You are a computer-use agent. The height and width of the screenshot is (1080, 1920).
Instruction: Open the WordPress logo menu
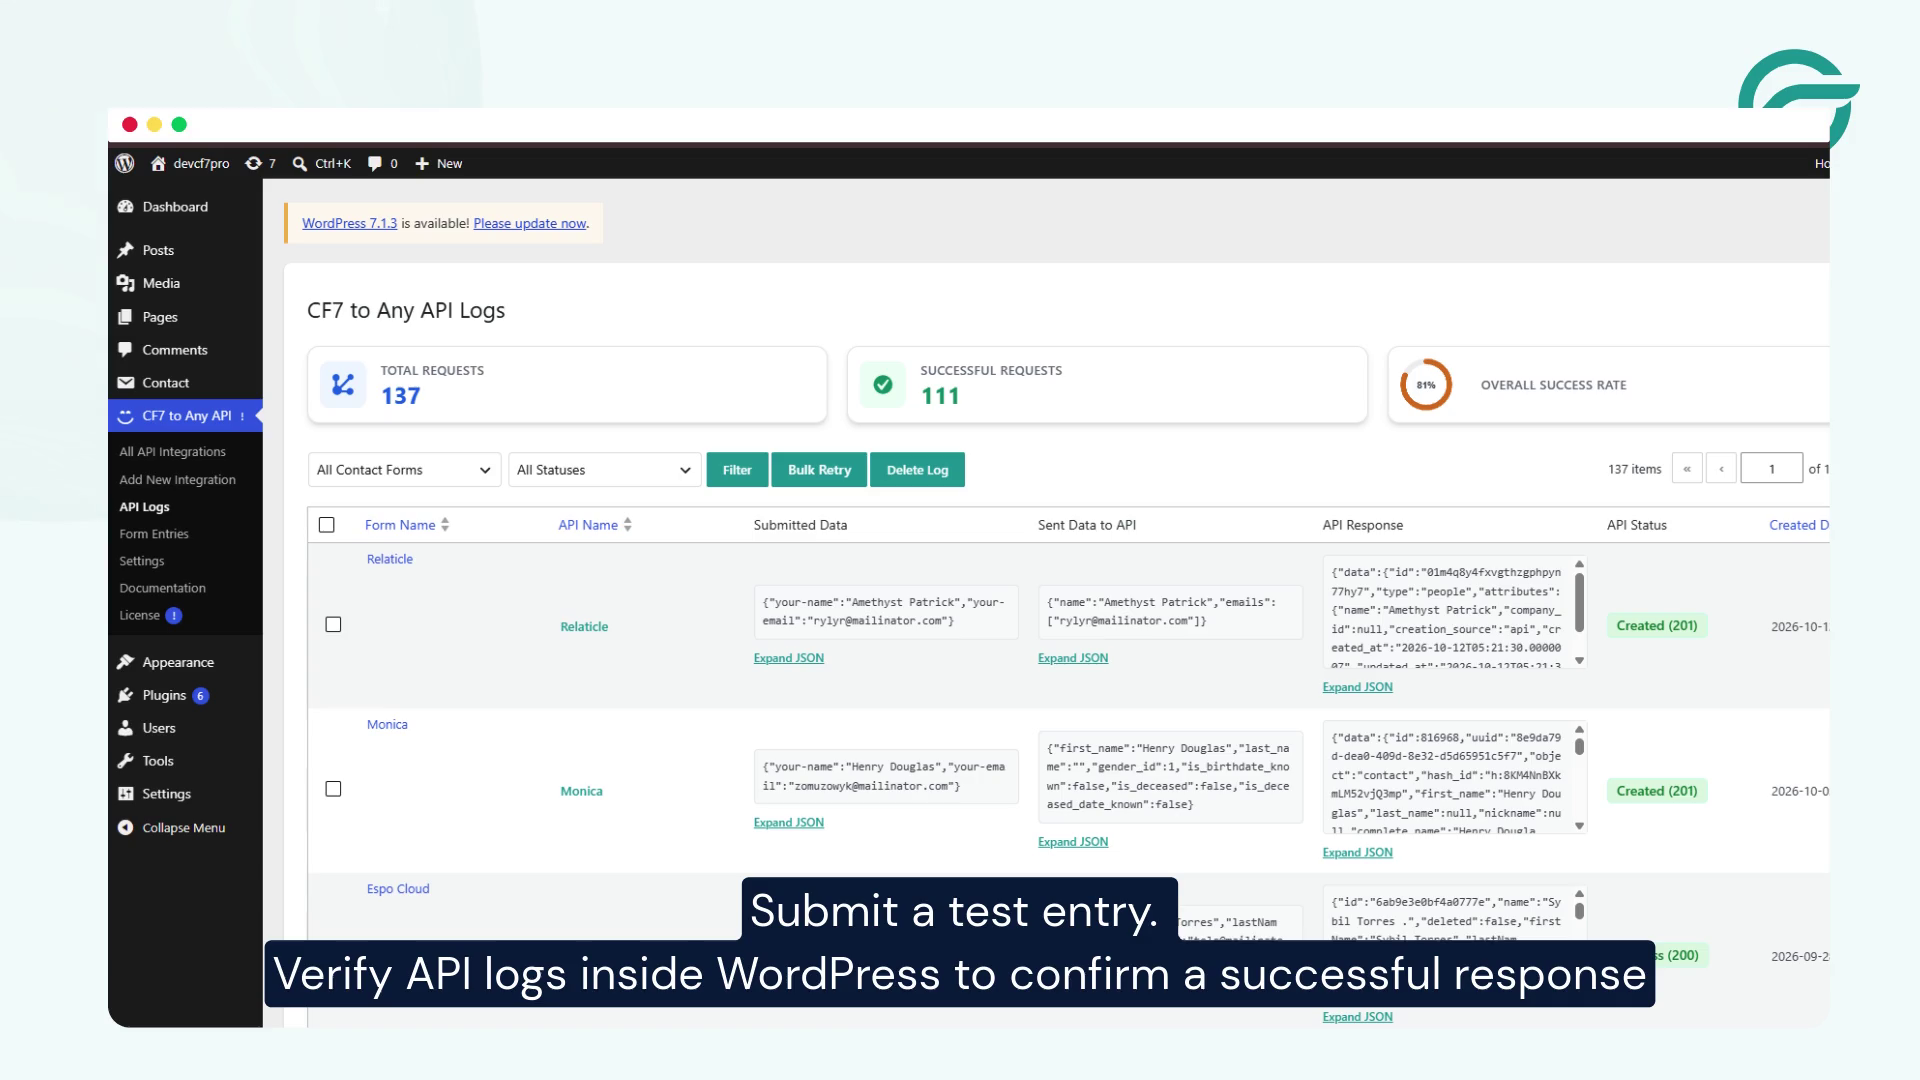[x=125, y=163]
